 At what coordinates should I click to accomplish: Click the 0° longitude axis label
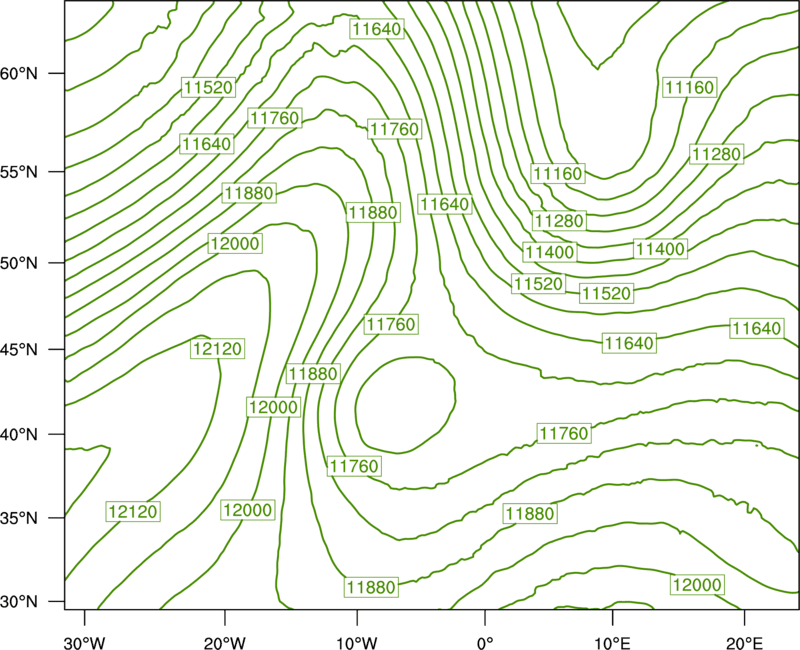485,643
